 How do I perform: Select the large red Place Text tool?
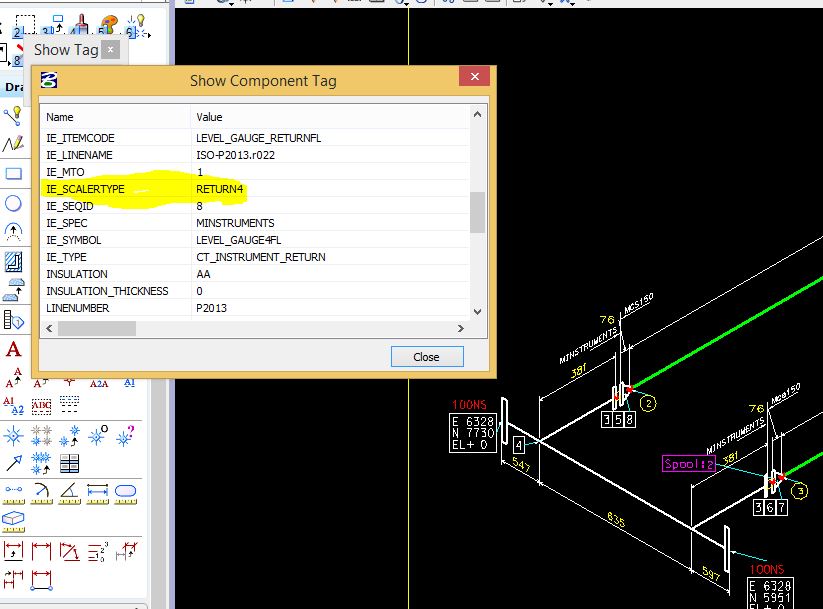tap(14, 349)
